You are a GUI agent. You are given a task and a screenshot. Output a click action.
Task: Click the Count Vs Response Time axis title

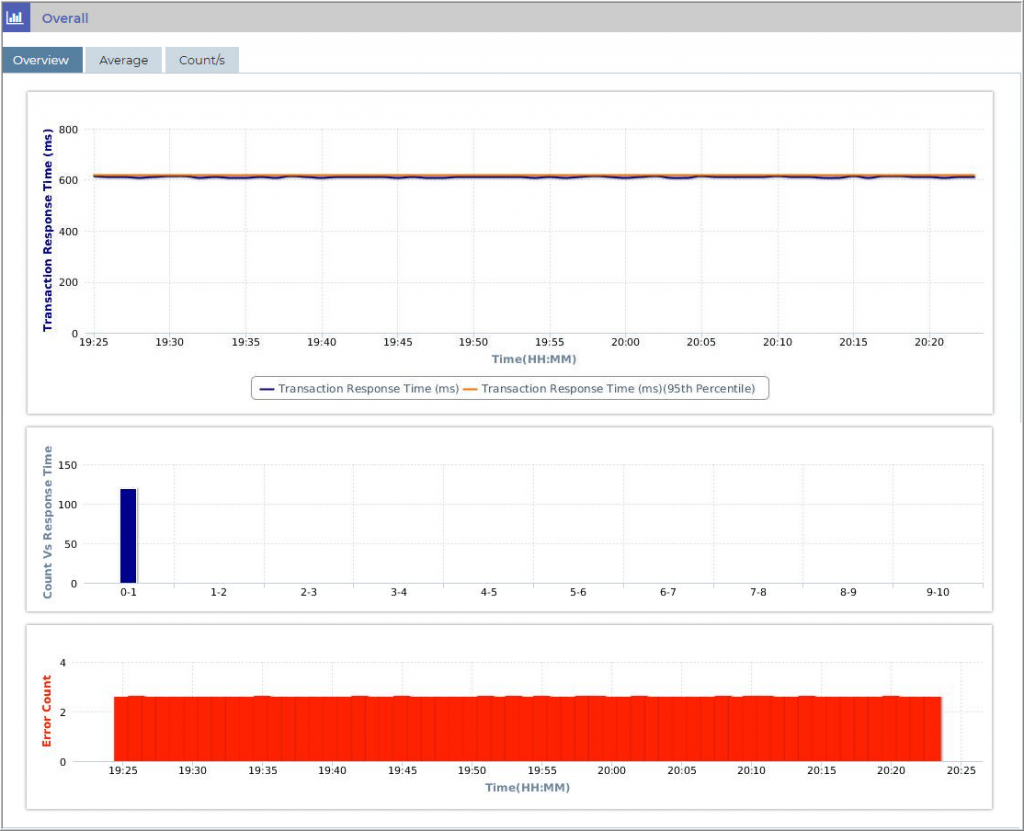coord(47,522)
